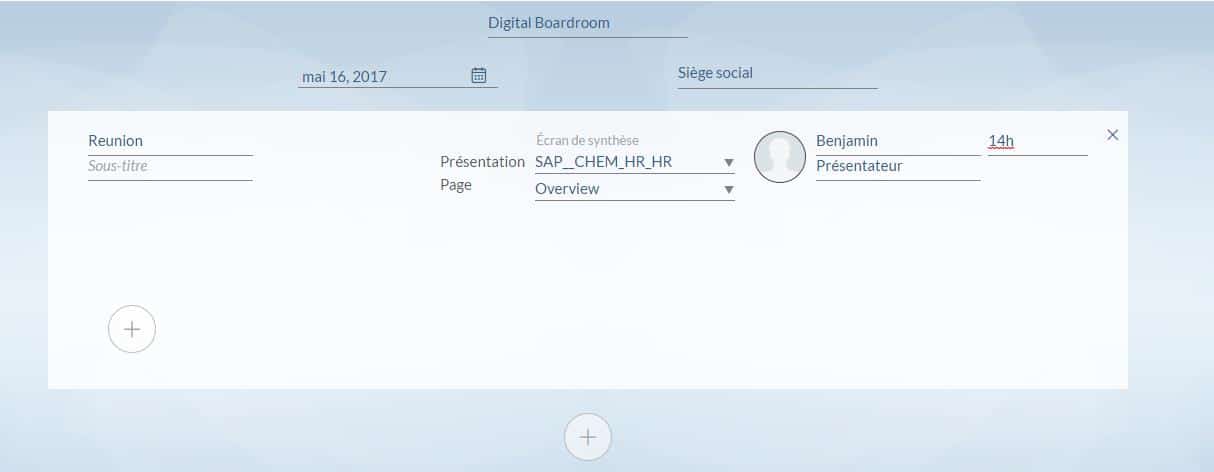The image size is (1214, 472).
Task: Click the Écran de synthèse caption
Action: coord(587,141)
